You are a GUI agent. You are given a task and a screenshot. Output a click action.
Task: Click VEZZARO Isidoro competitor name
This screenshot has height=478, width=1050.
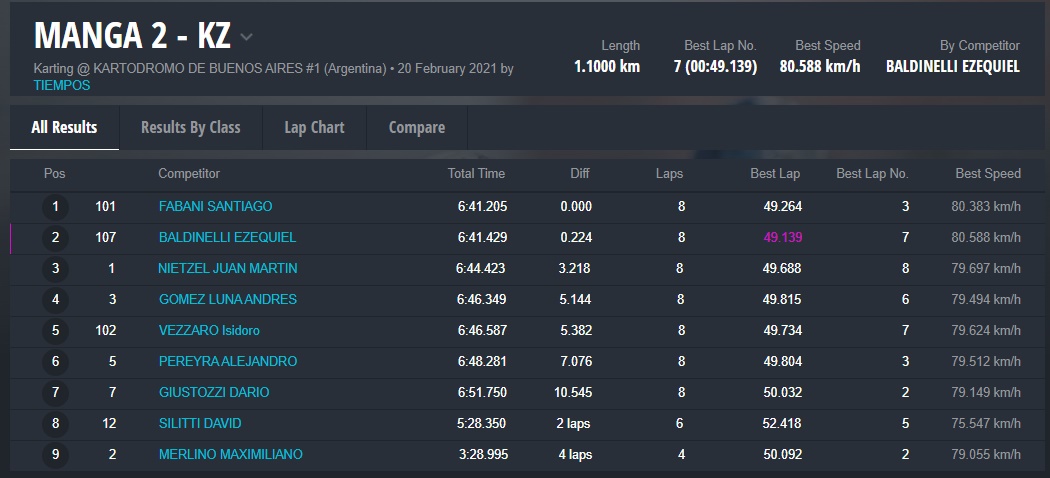pos(209,331)
